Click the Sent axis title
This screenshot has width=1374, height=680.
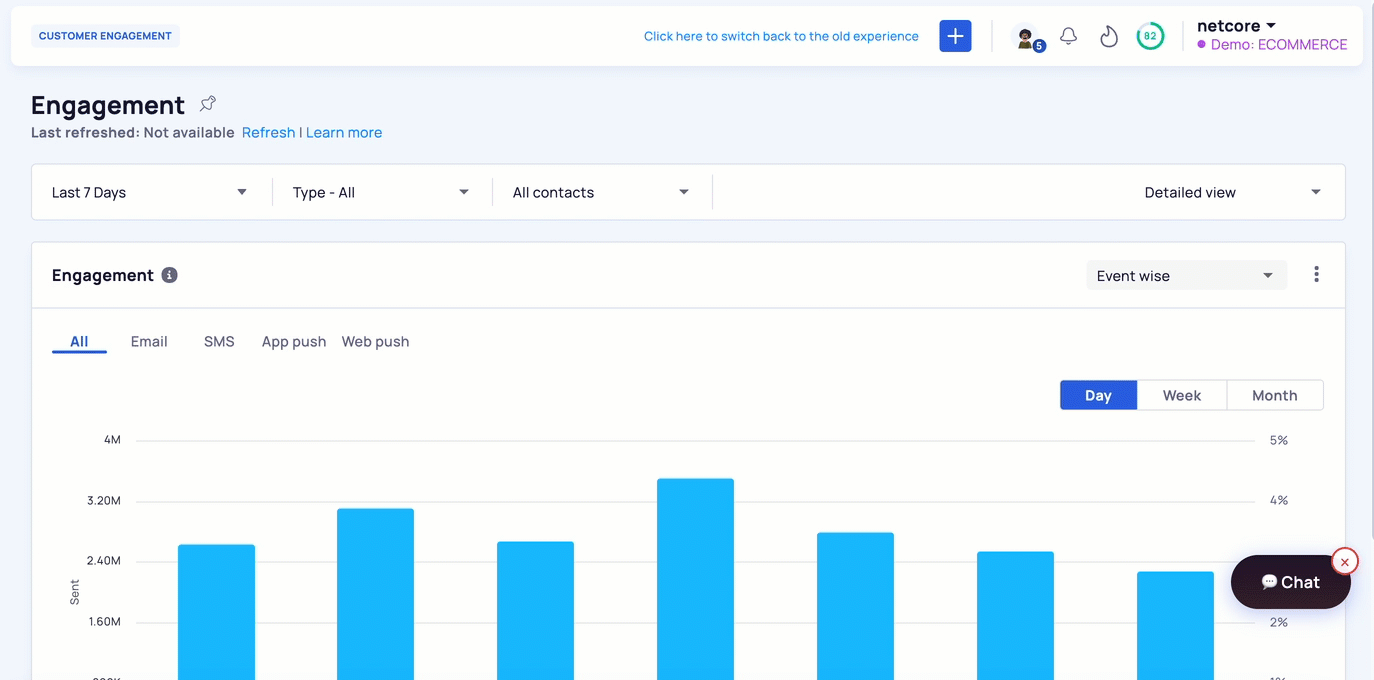pos(75,592)
